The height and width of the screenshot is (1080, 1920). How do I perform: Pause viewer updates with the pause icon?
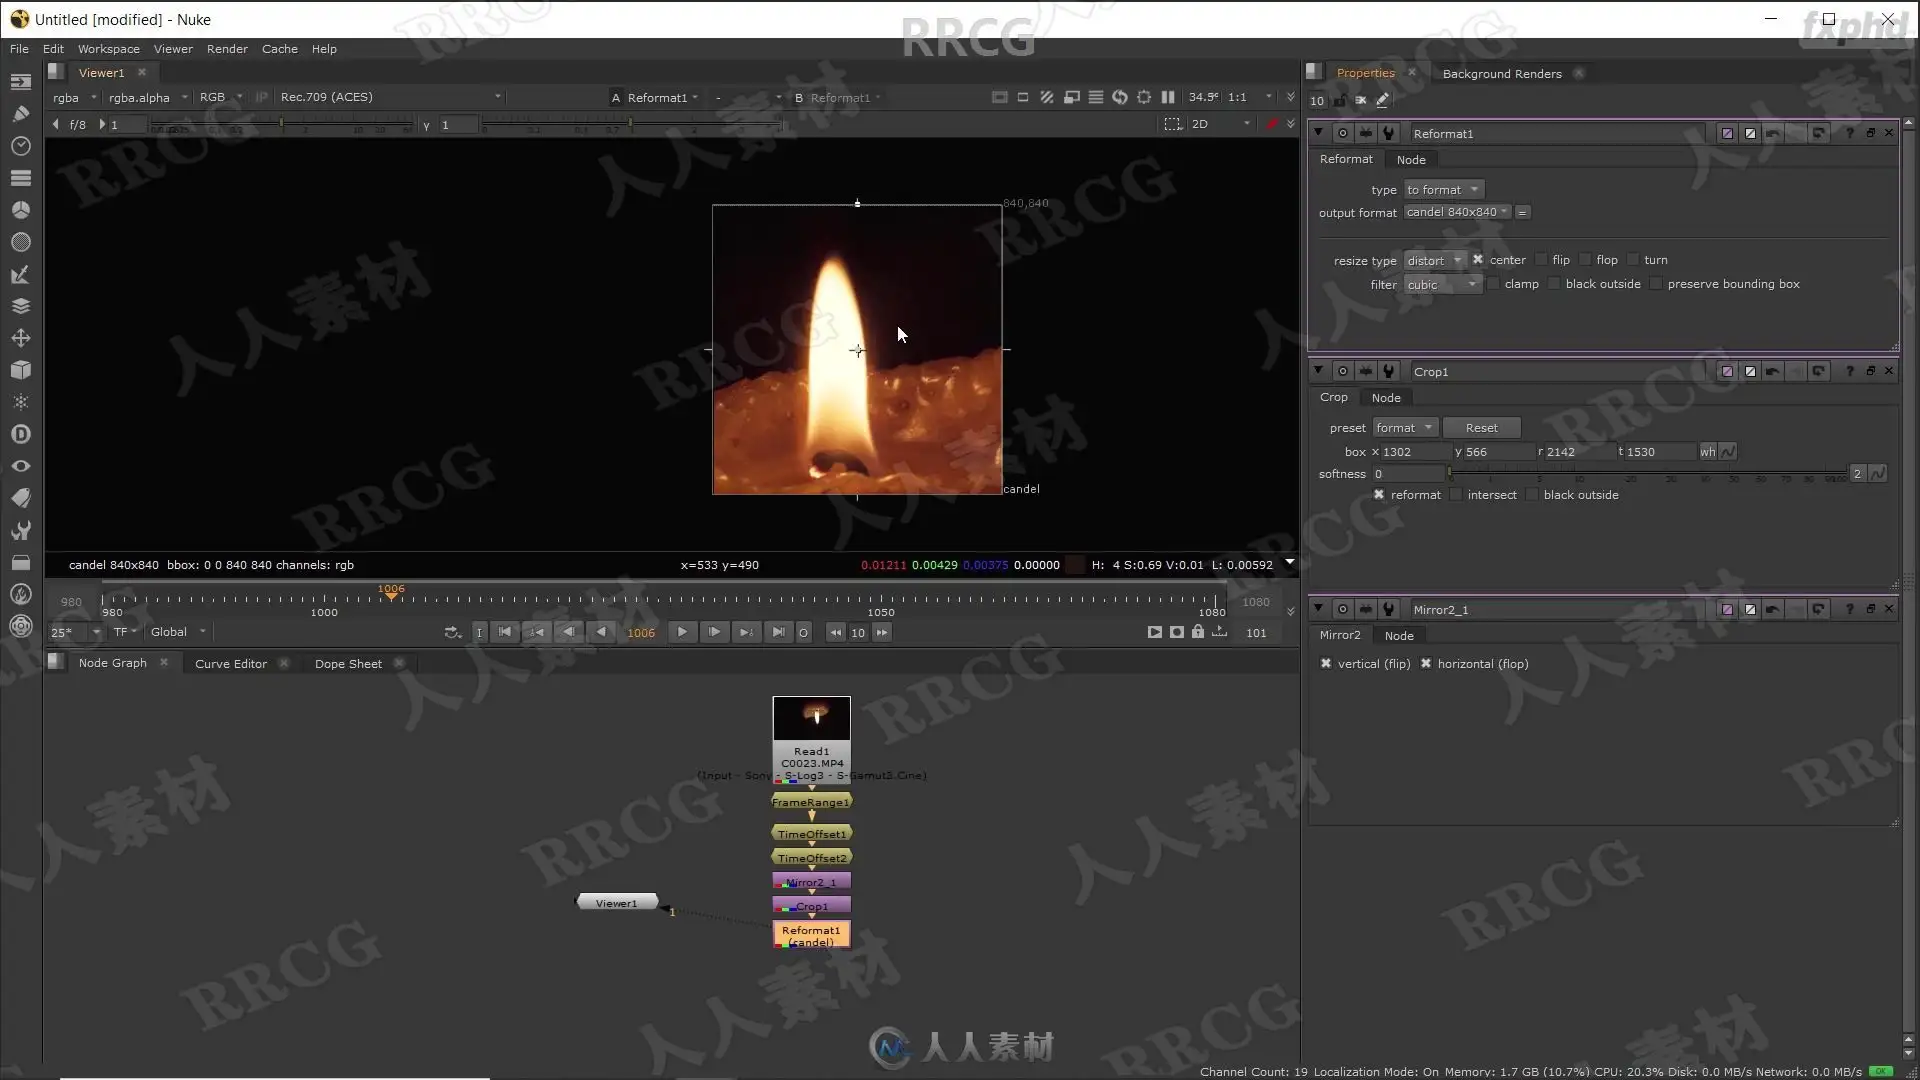(x=1167, y=97)
